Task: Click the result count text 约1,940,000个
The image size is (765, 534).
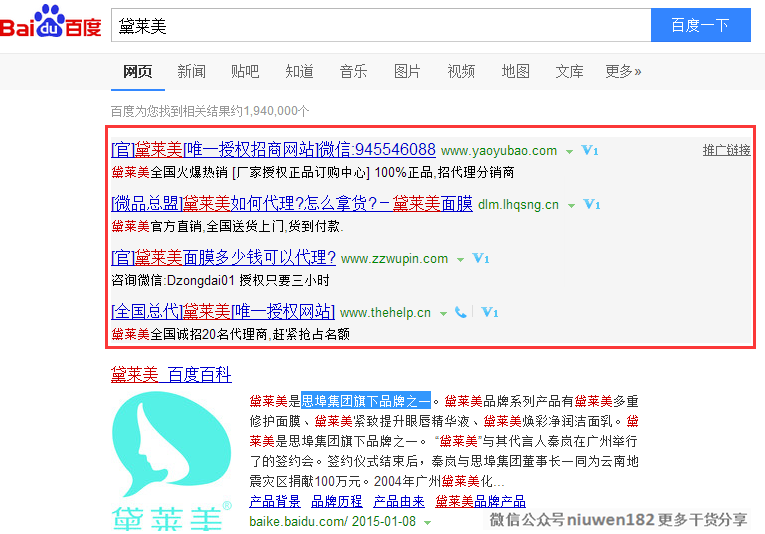Action: tap(270, 111)
